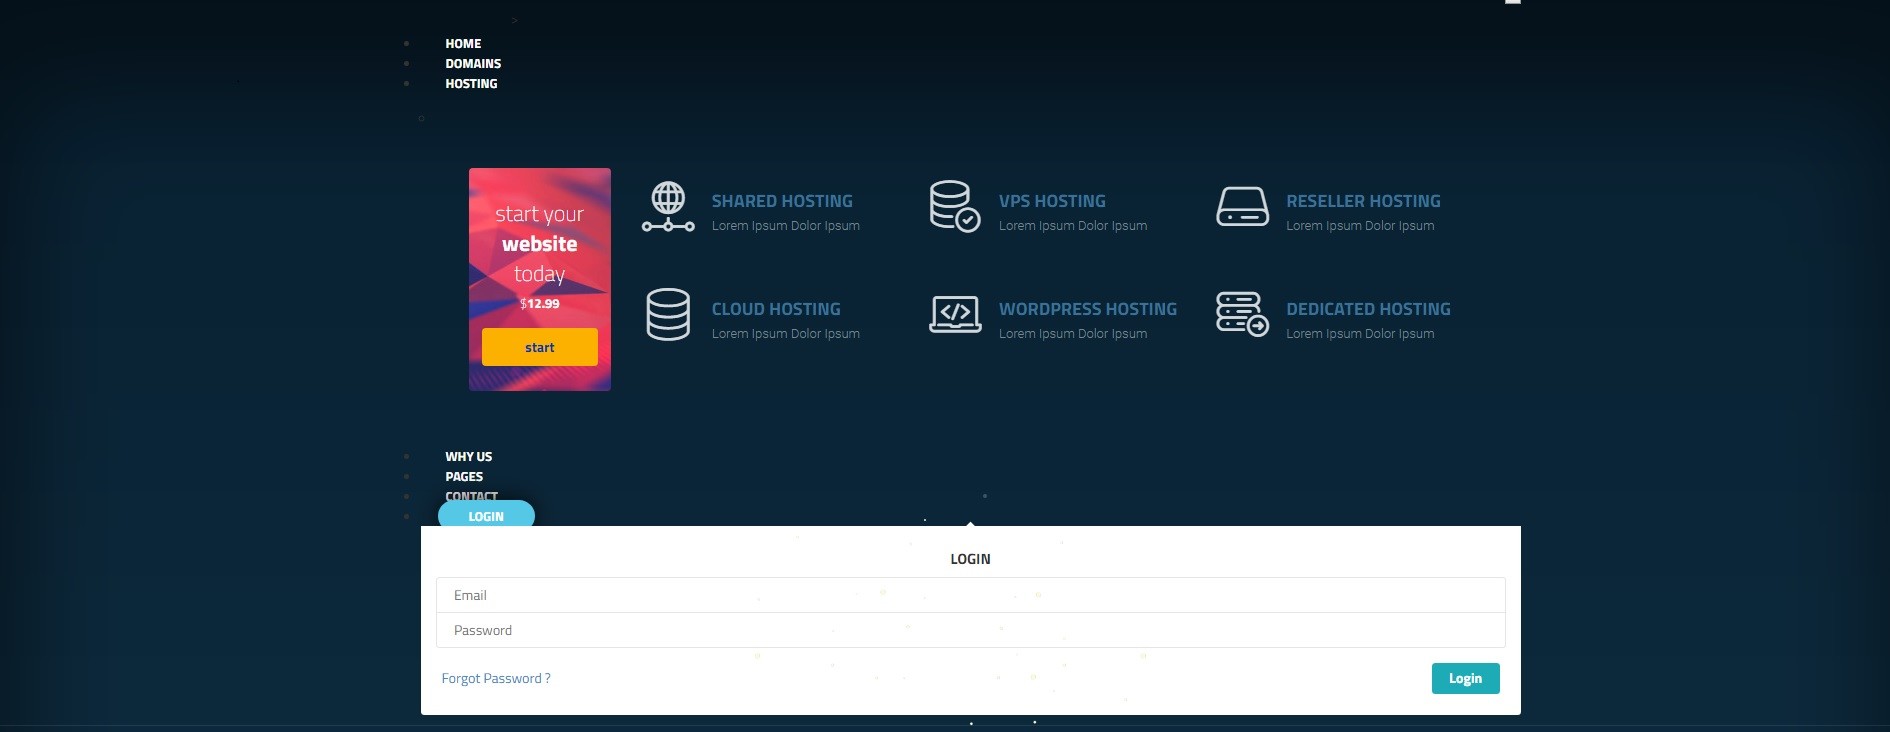Open the Home menu item
Image resolution: width=1890 pixels, height=732 pixels.
pos(463,44)
